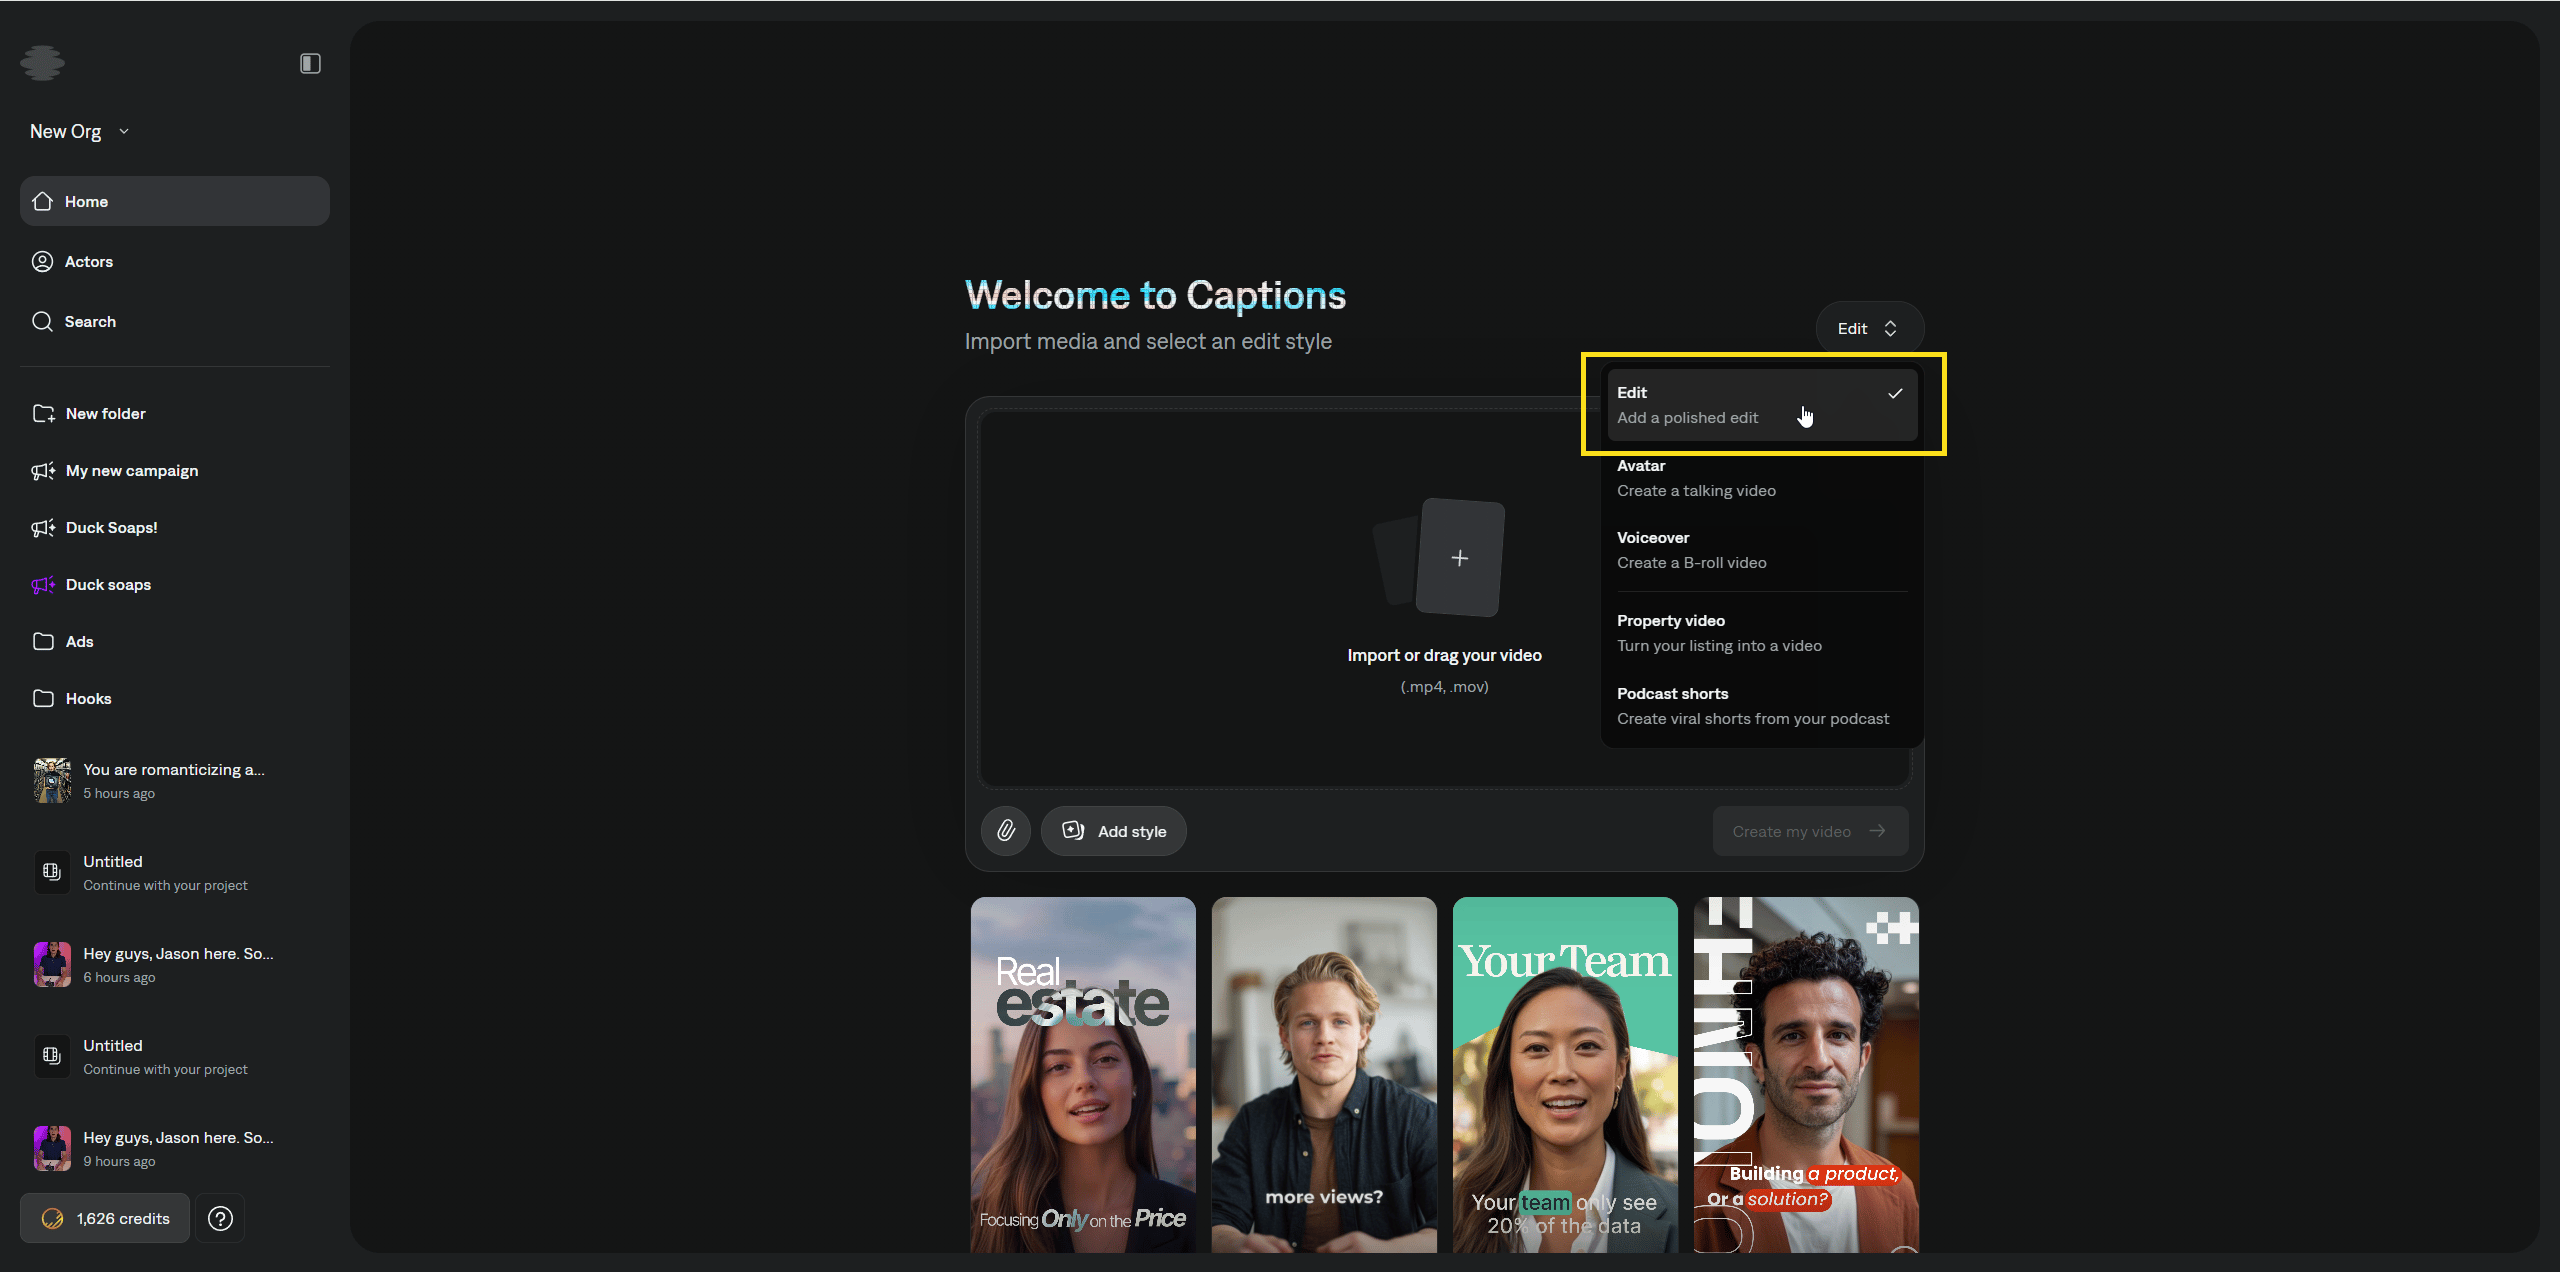Click the arrow icon on Create my video
Viewport: 2560px width, 1272px height.
[x=1878, y=831]
